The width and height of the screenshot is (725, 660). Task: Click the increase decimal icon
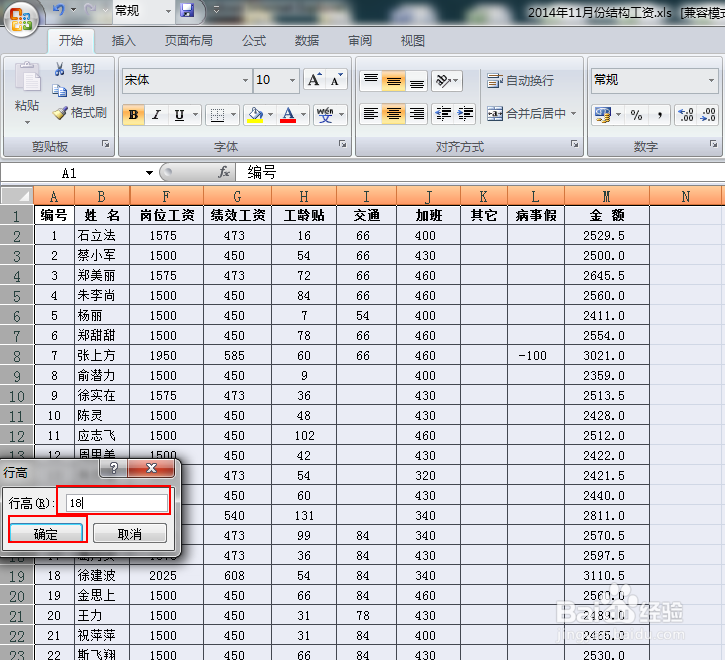(x=686, y=115)
